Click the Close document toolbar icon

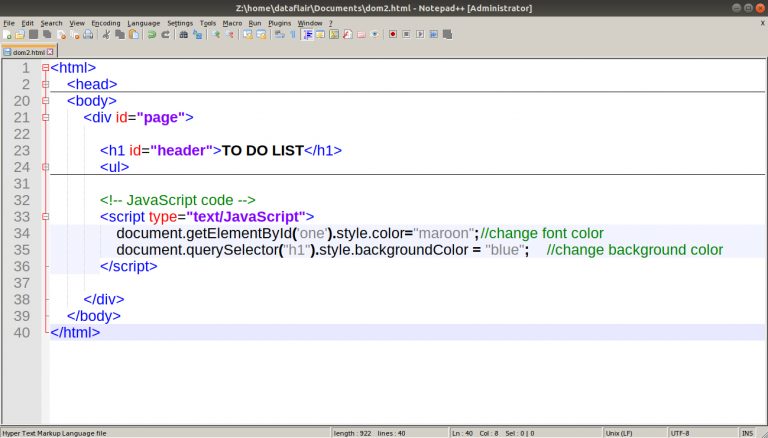point(62,34)
